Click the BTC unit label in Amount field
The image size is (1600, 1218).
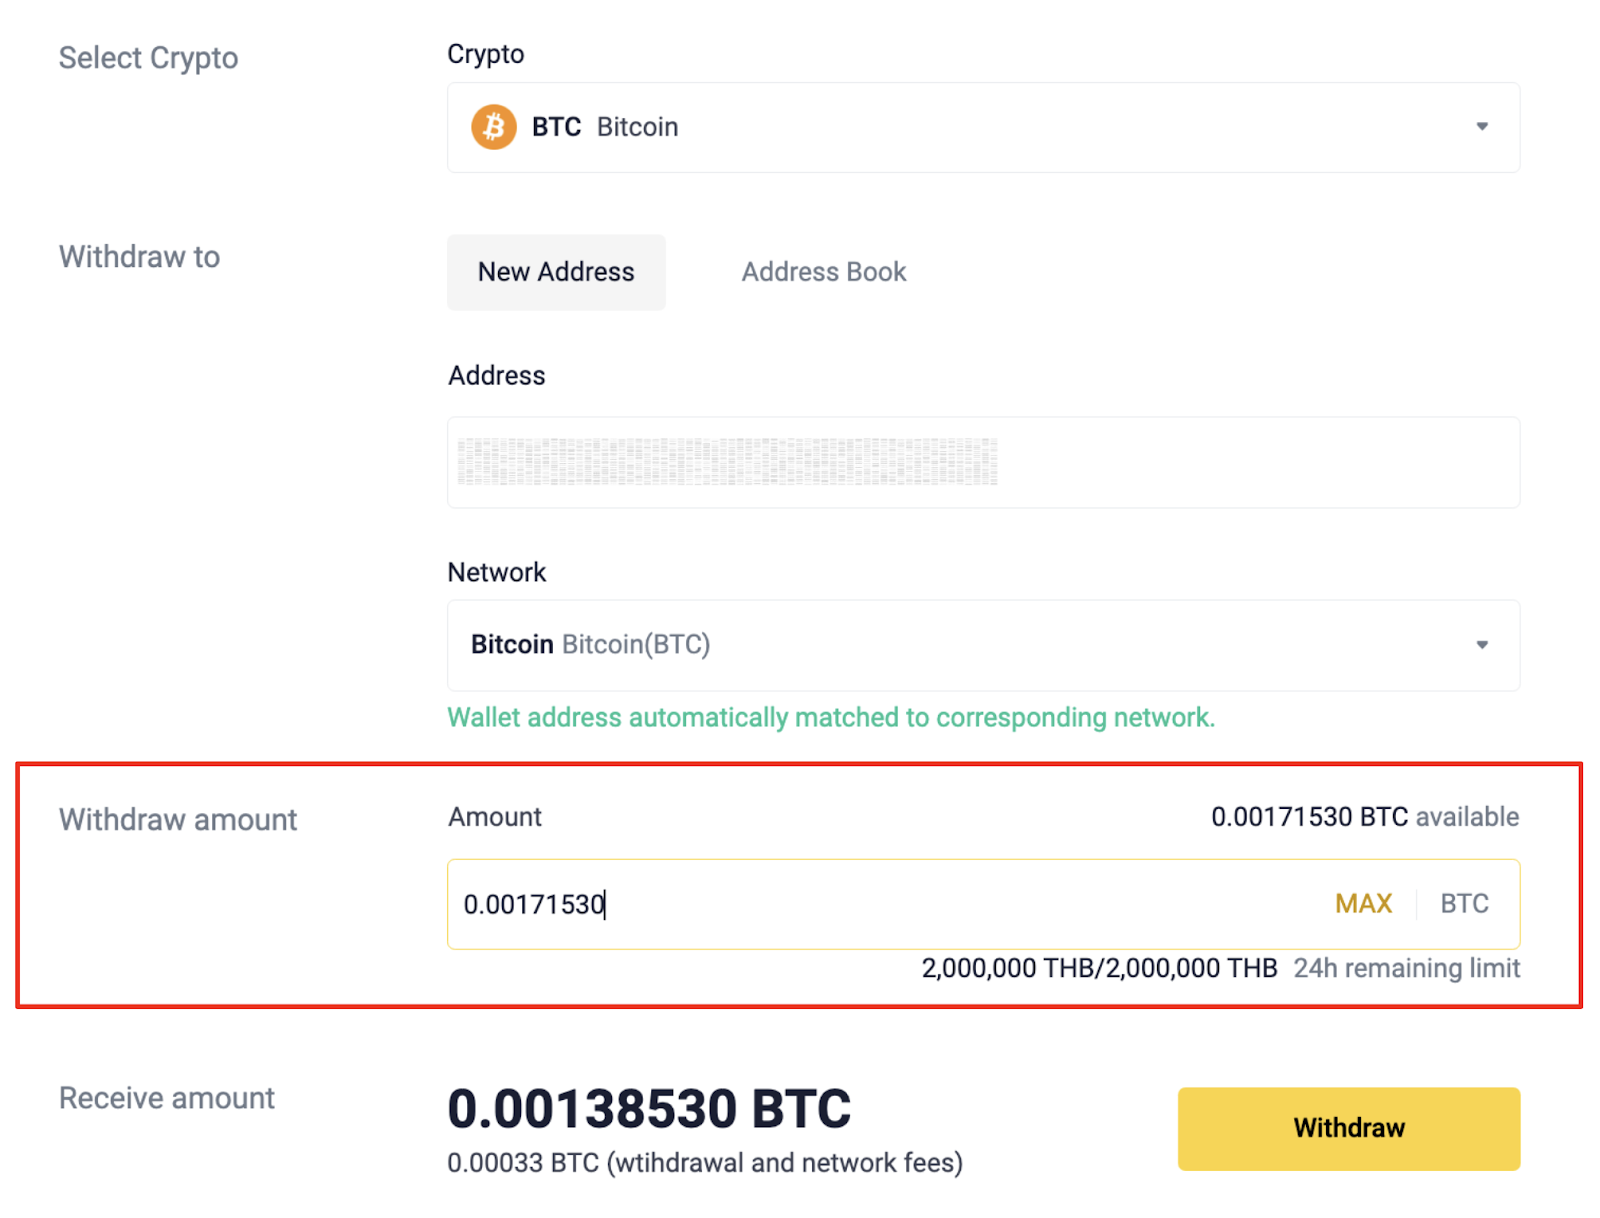[x=1464, y=904]
